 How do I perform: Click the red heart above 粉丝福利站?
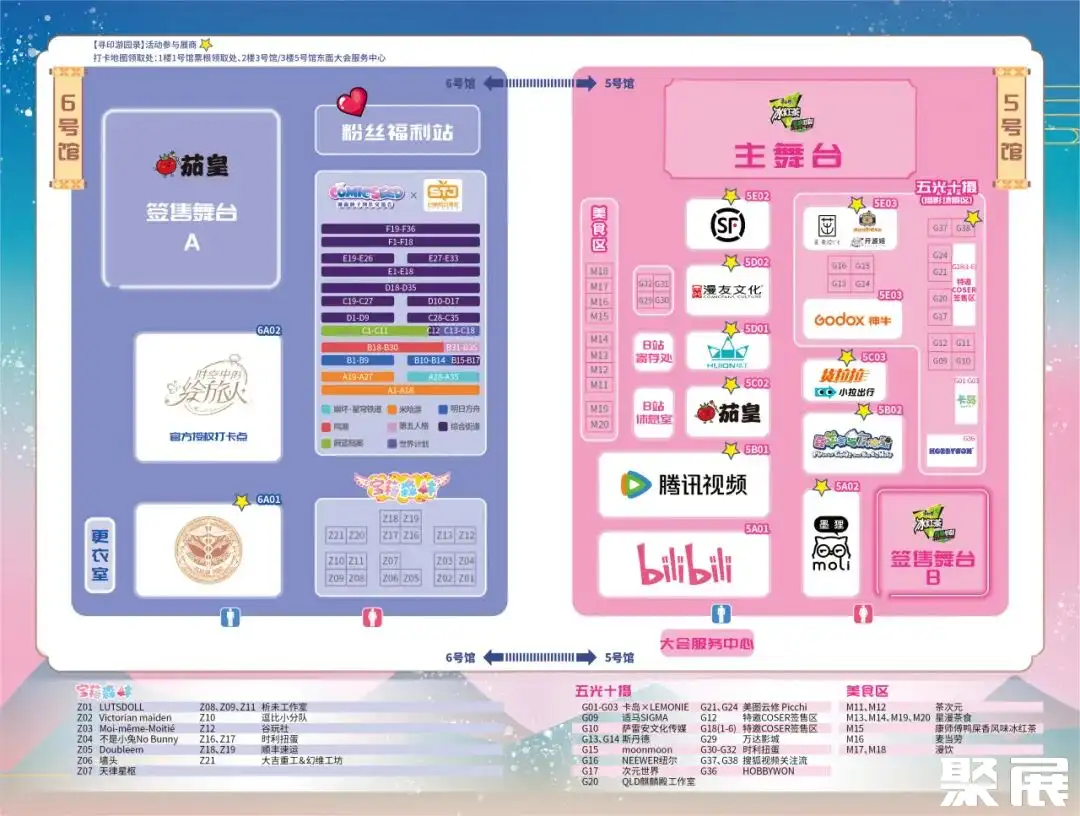(x=351, y=102)
